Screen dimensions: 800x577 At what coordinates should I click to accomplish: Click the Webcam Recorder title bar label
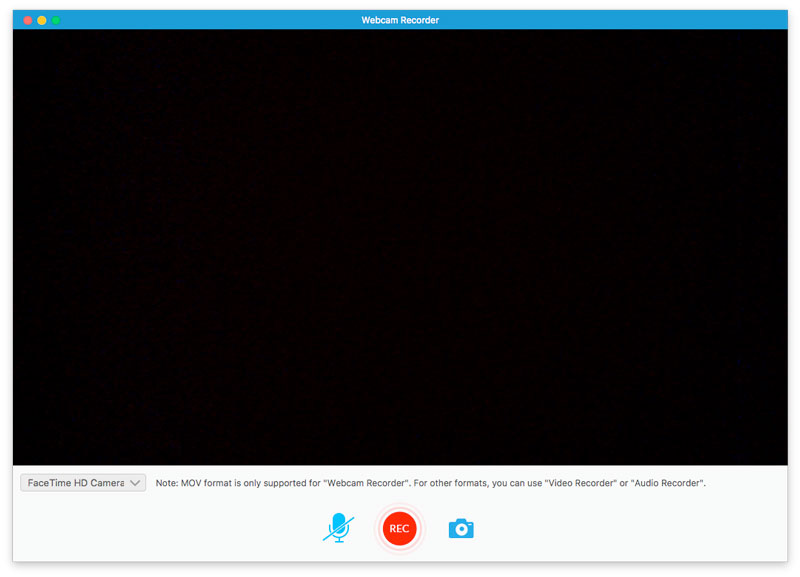[399, 19]
